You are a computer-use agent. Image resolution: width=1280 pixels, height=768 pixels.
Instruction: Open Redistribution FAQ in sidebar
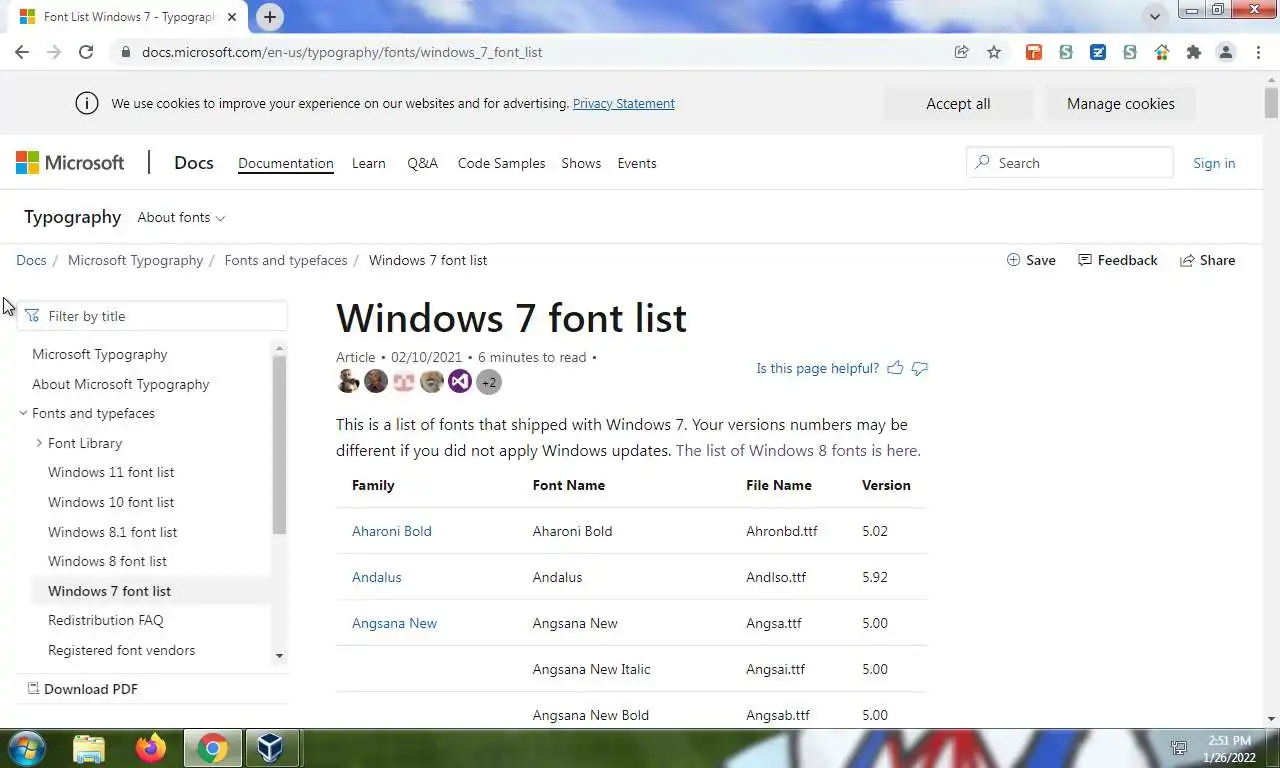[106, 620]
